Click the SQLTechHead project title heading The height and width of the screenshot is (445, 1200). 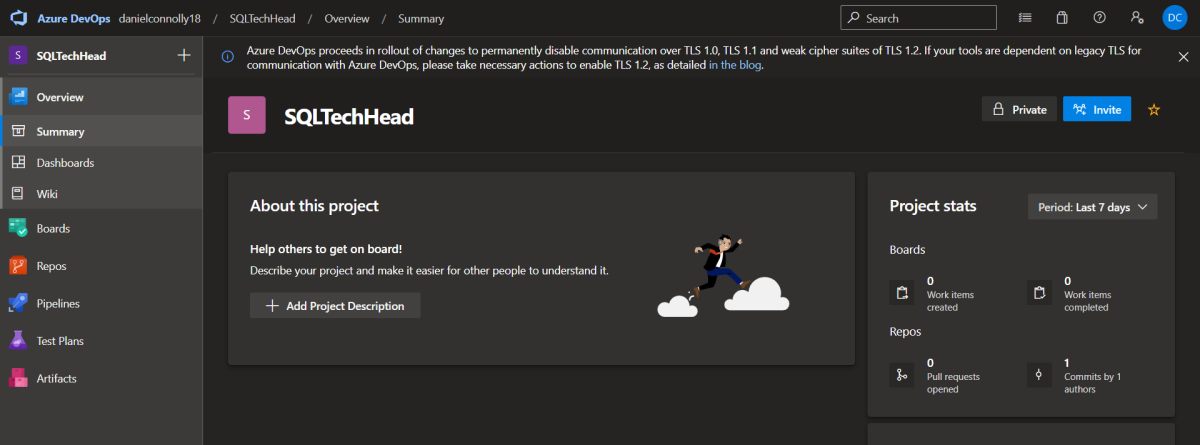349,116
